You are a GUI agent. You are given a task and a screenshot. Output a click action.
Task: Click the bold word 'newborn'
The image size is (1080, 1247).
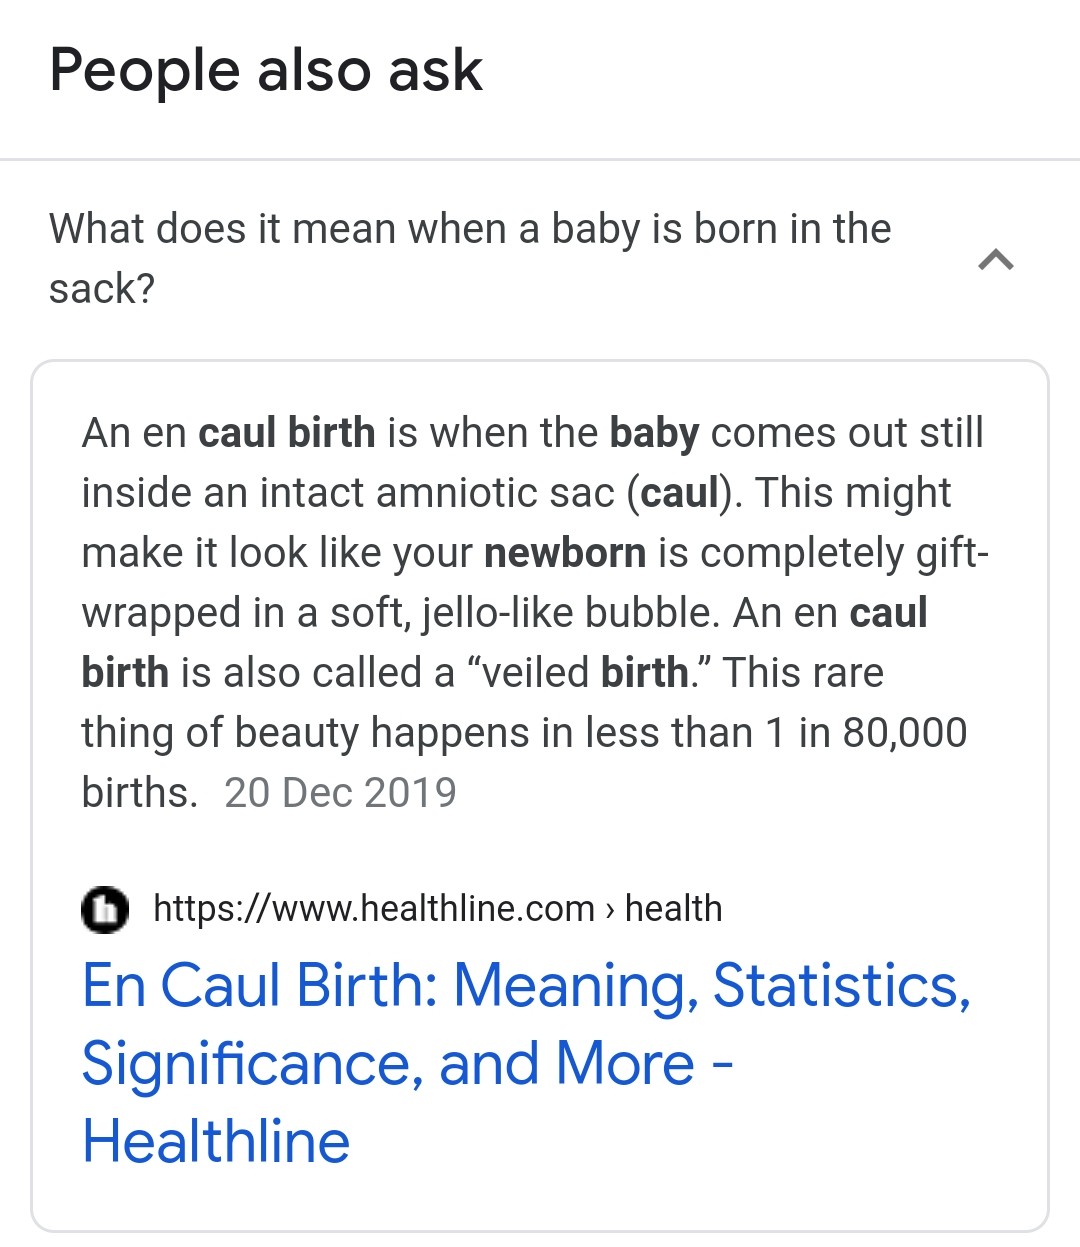point(565,553)
